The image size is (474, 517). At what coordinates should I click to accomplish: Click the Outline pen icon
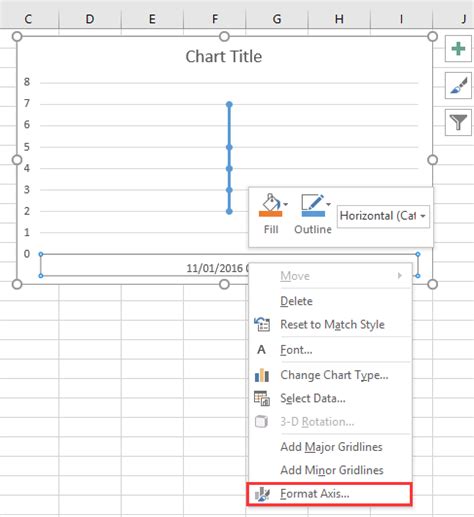point(313,202)
